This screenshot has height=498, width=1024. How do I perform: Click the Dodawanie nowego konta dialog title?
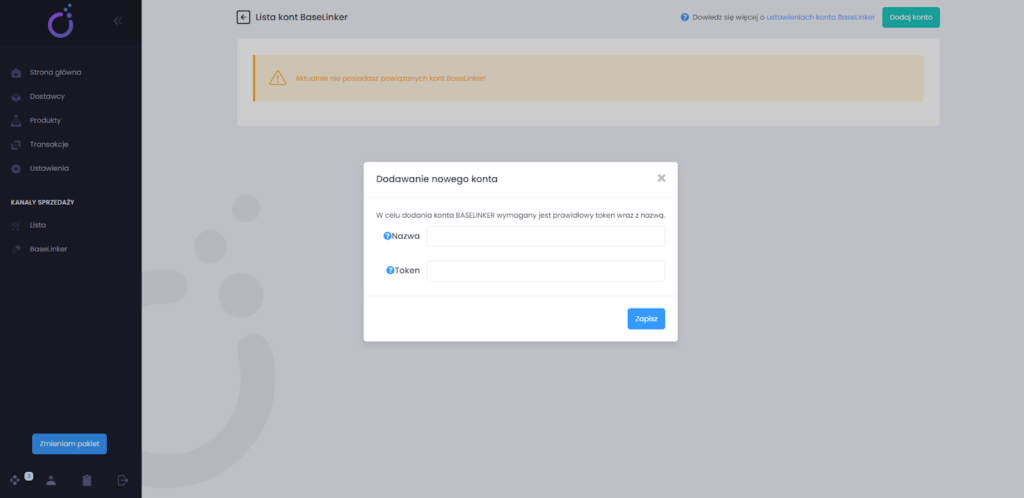tap(437, 179)
